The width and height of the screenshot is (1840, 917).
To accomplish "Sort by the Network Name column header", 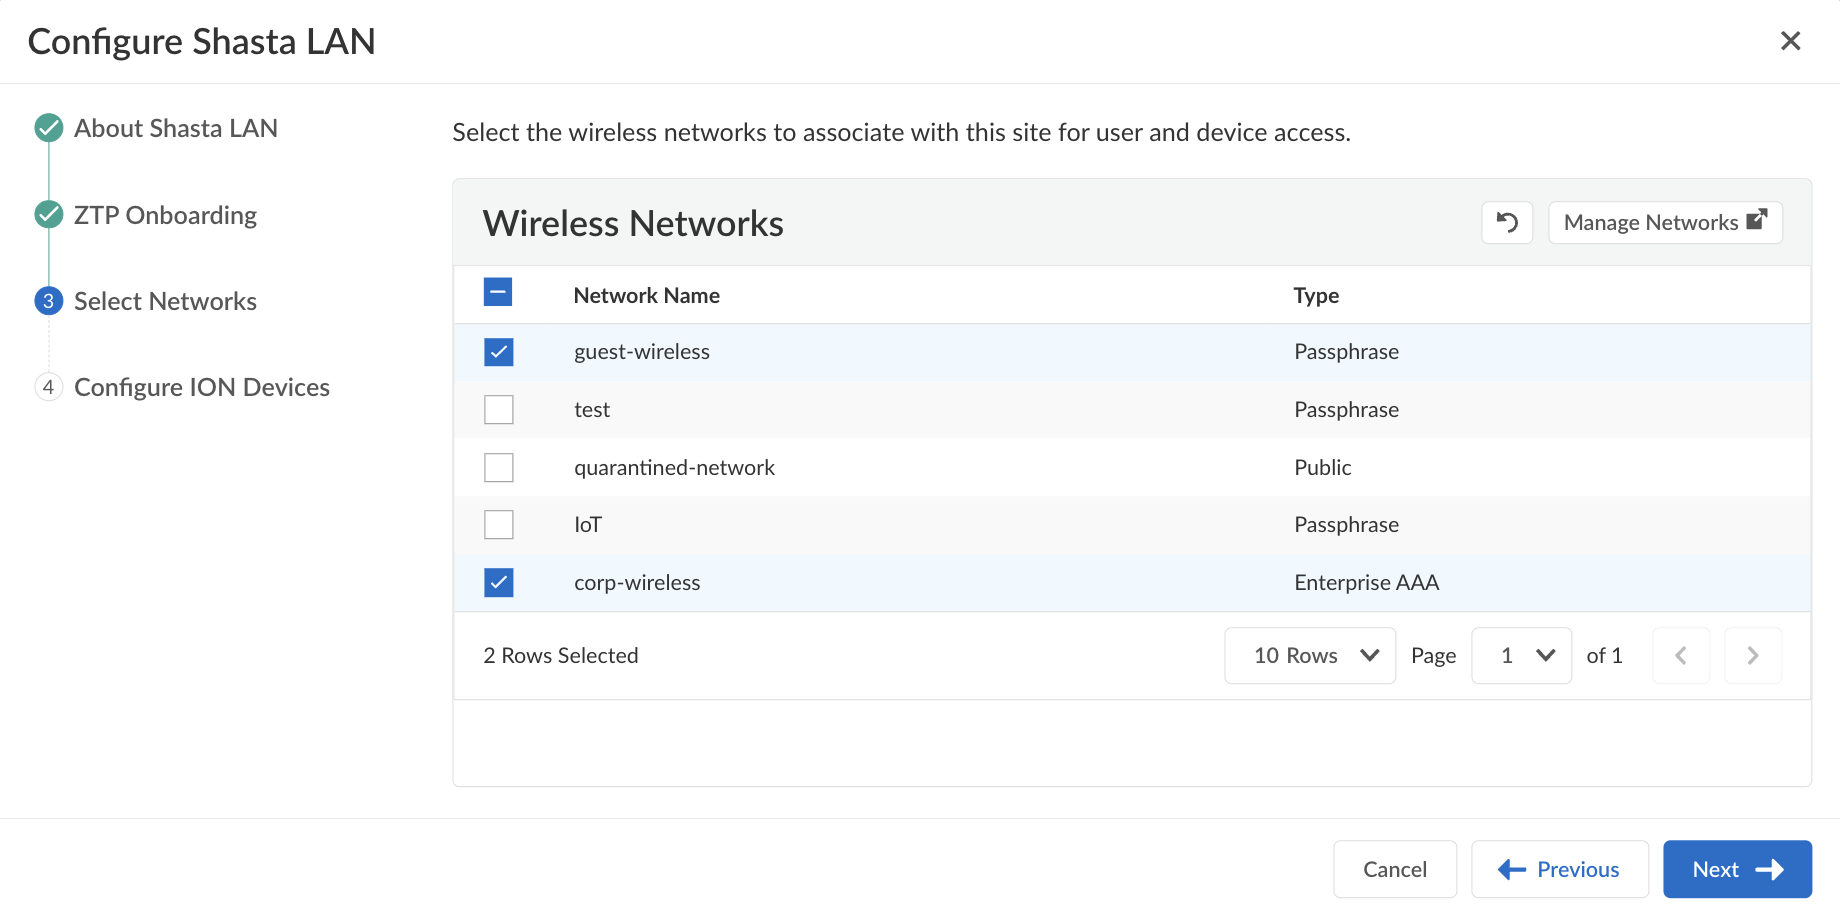I will pos(646,295).
